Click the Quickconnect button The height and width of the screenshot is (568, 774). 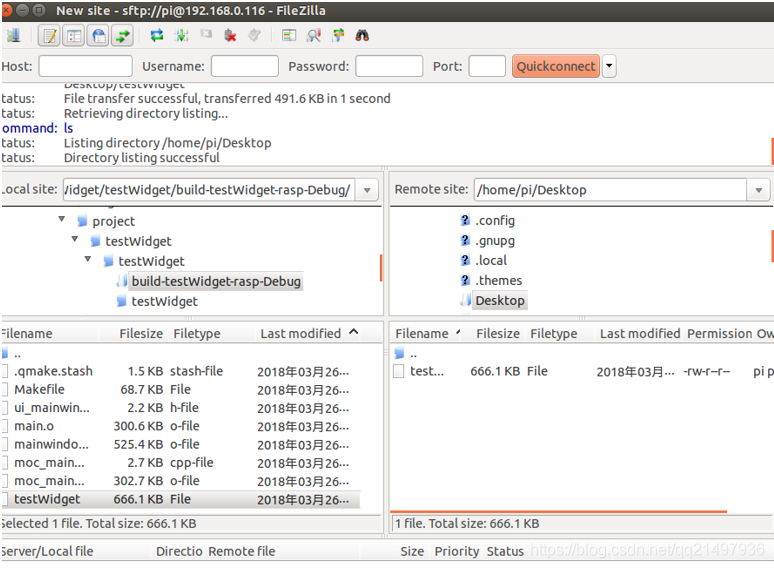pos(556,66)
